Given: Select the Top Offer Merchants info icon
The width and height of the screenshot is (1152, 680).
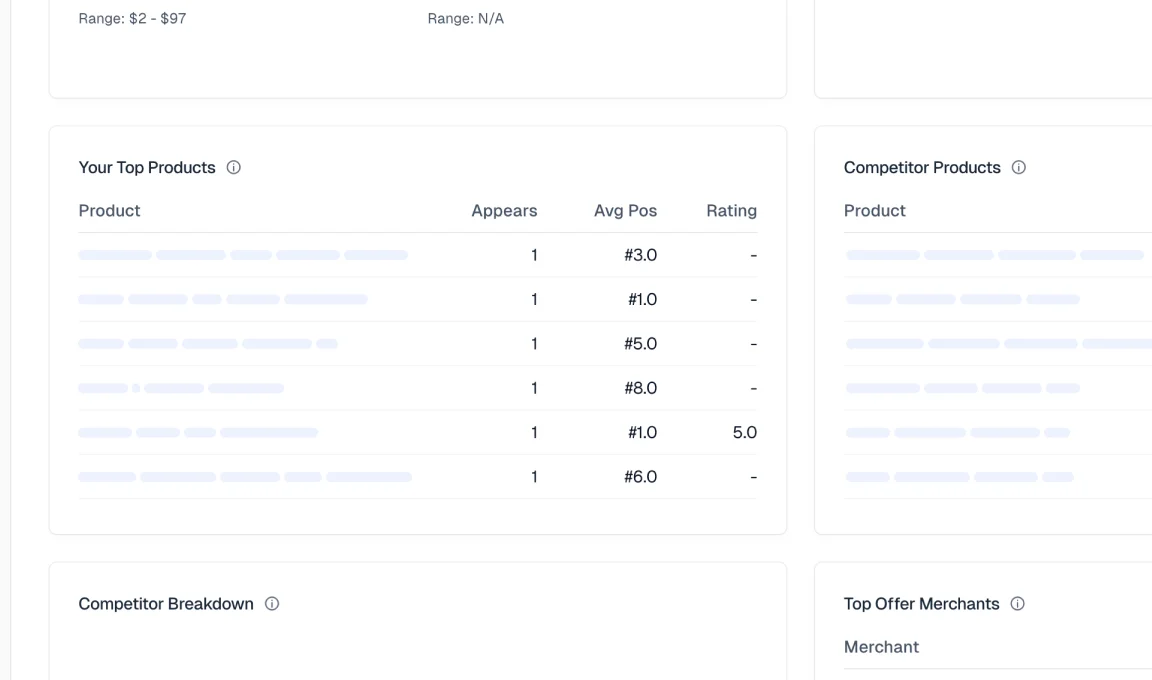Looking at the screenshot, I should tap(1018, 603).
